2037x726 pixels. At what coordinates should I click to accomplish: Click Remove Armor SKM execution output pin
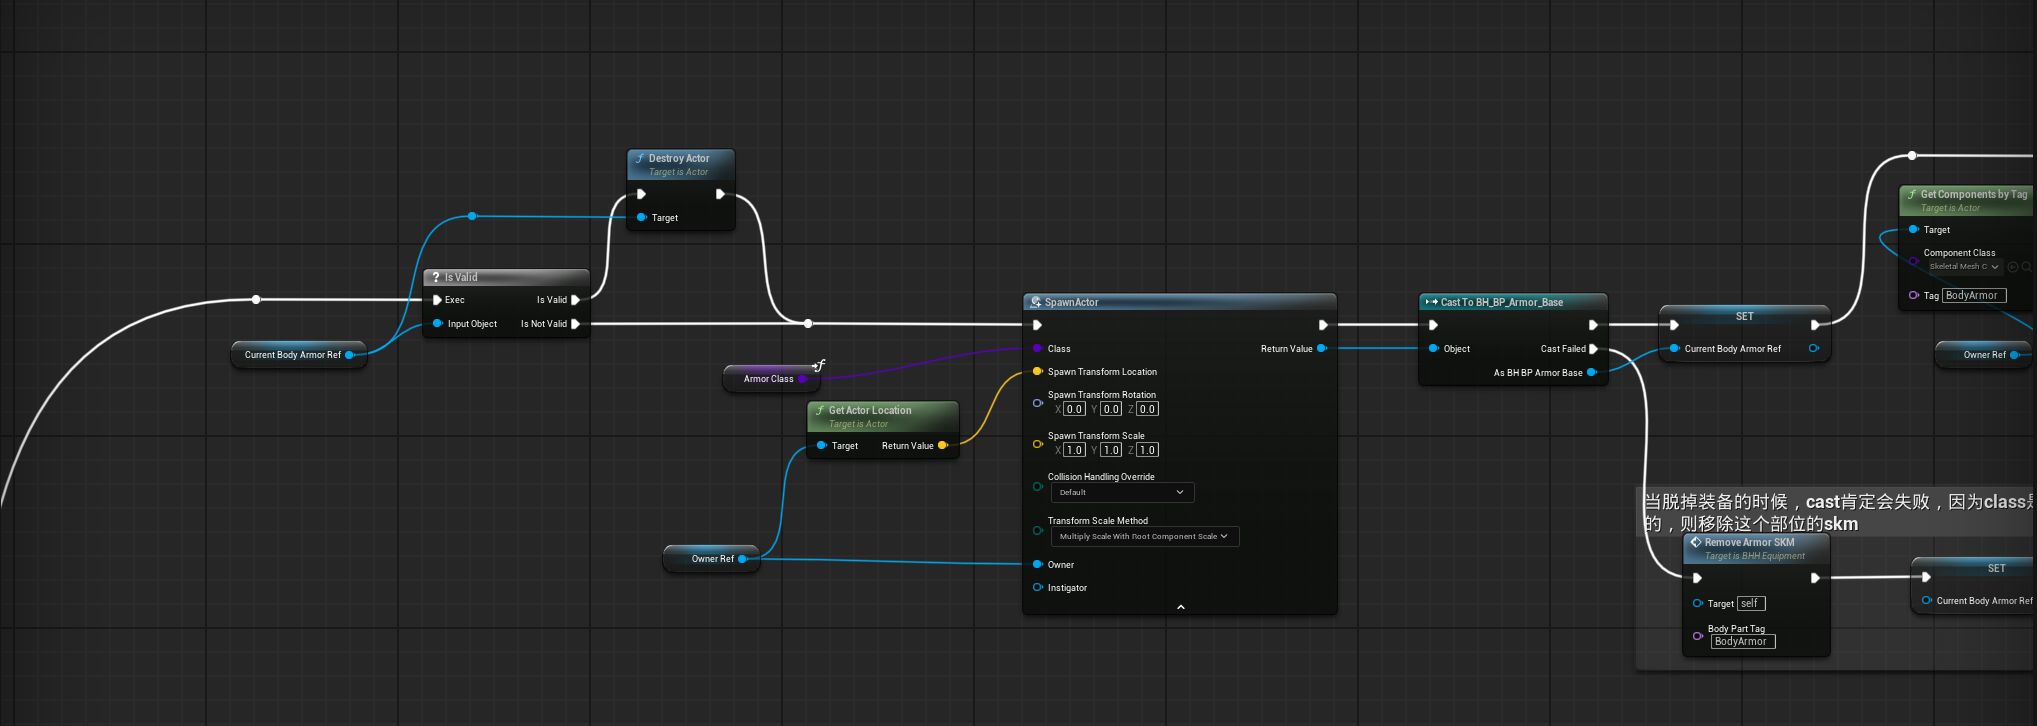1815,578
